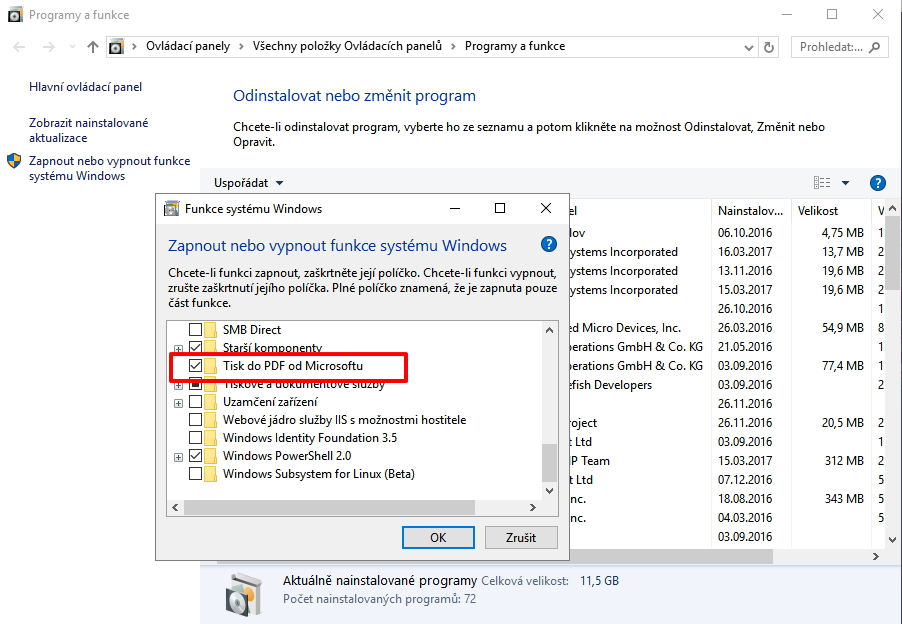902x624 pixels.
Task: Click the Back navigation arrow
Action: click(x=19, y=47)
